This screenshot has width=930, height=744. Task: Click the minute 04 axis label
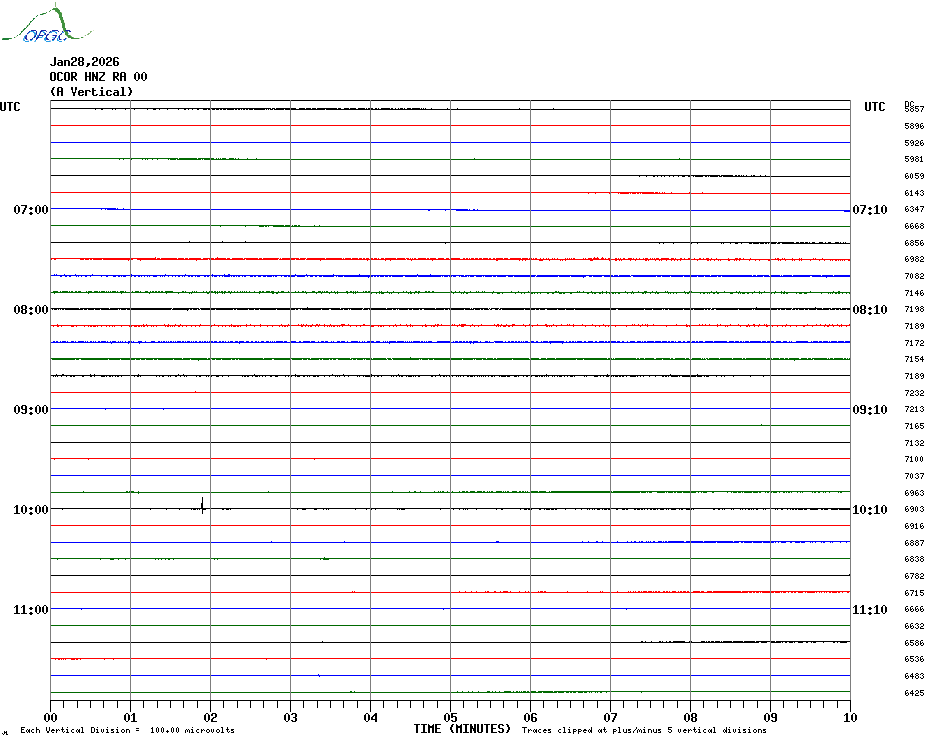(371, 717)
